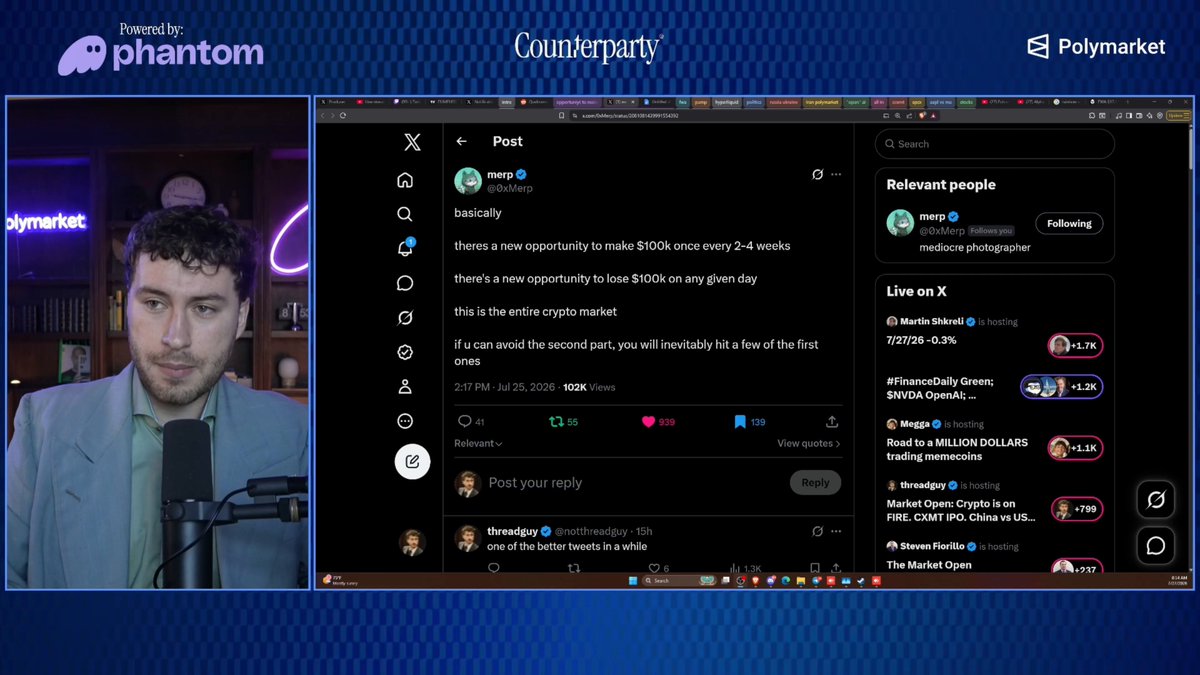Image resolution: width=1200 pixels, height=675 pixels.
Task: Open the Windows Start button on the taskbar
Action: point(632,580)
